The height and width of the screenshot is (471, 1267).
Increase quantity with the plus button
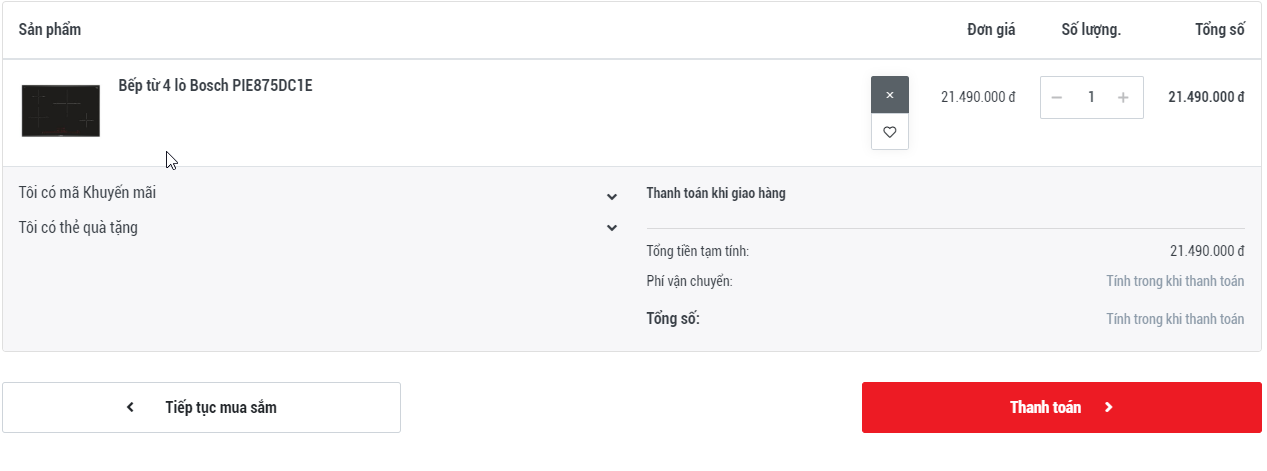[x=1123, y=98]
